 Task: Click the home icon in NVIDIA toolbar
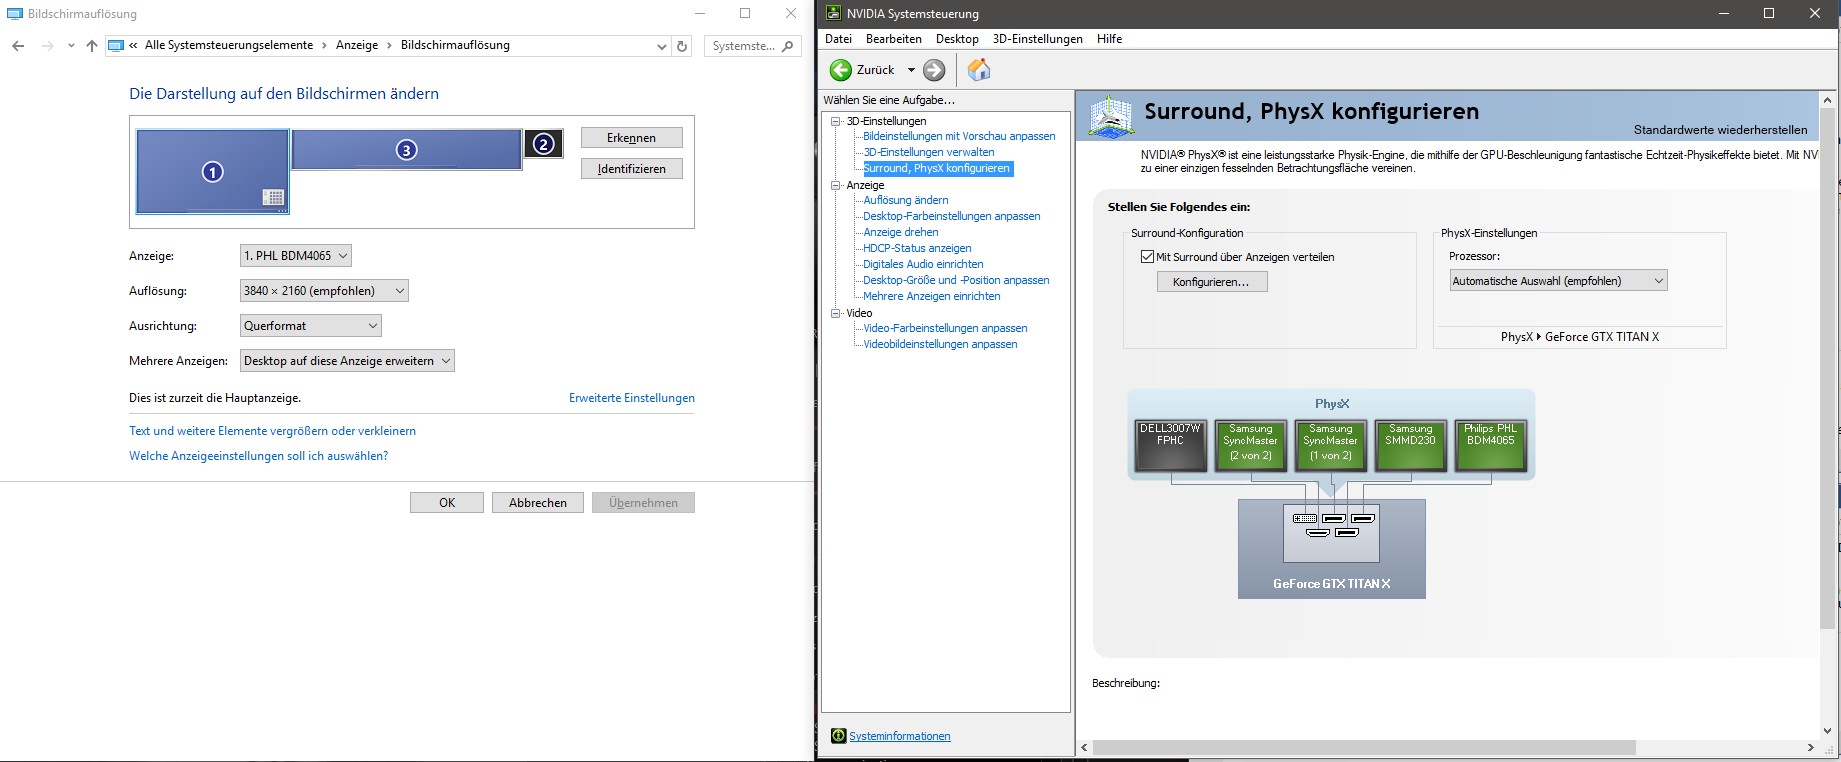point(979,69)
